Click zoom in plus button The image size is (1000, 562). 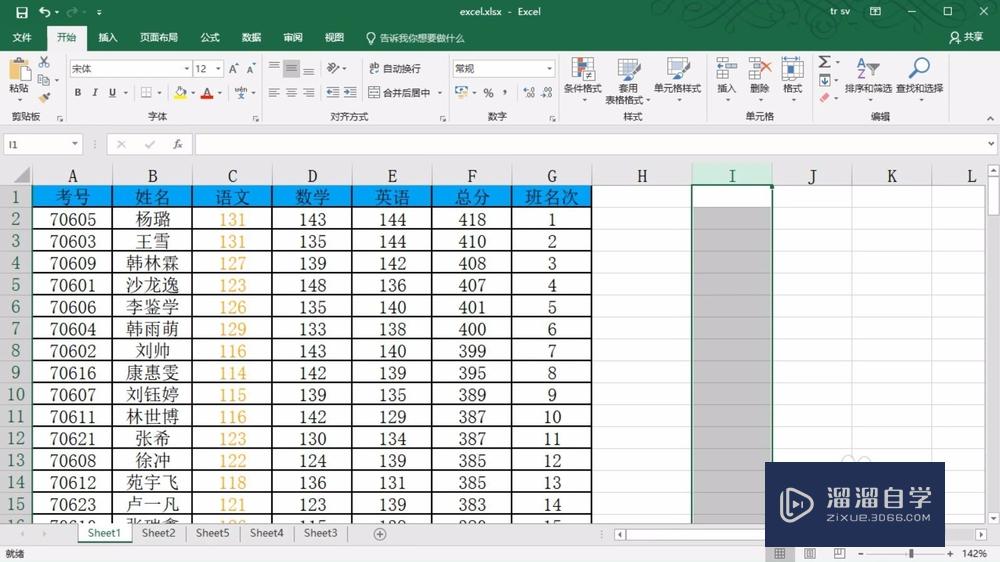click(x=950, y=554)
